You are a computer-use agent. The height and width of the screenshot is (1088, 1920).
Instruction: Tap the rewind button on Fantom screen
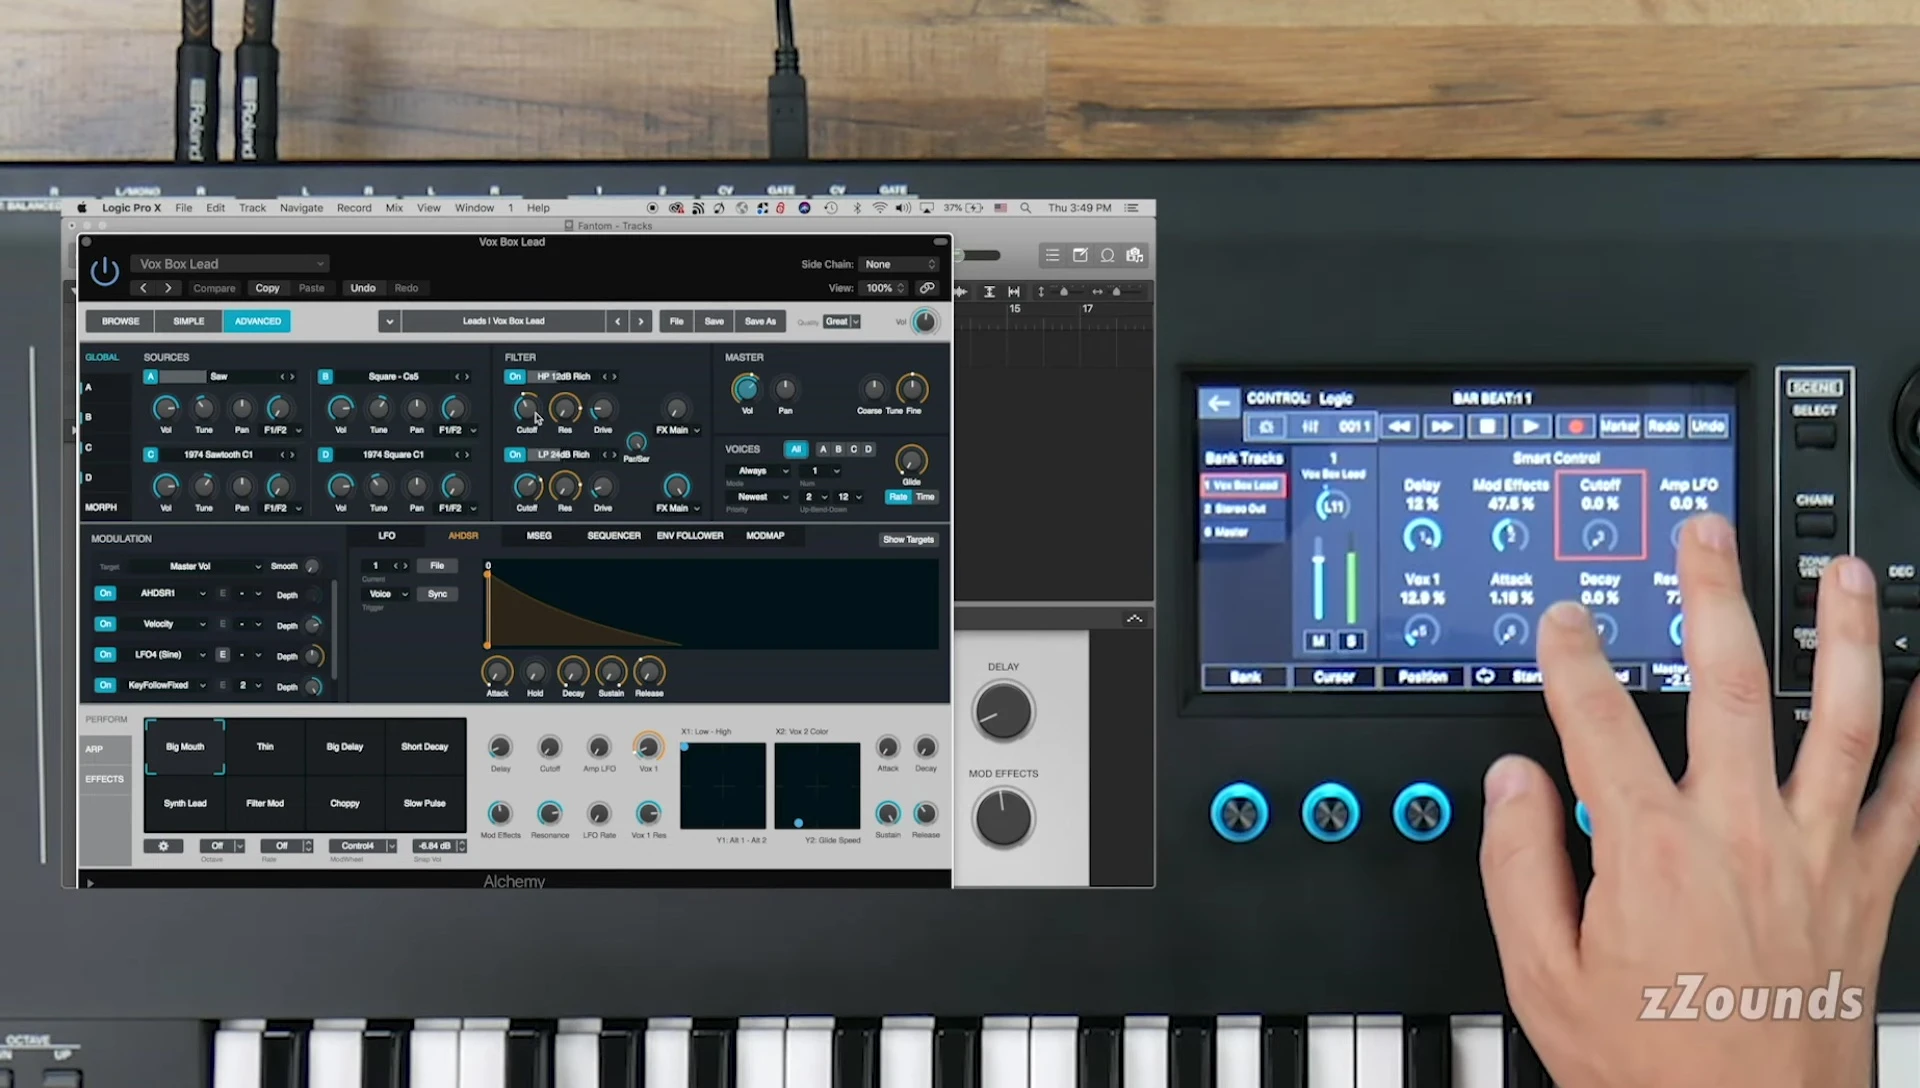(1399, 427)
